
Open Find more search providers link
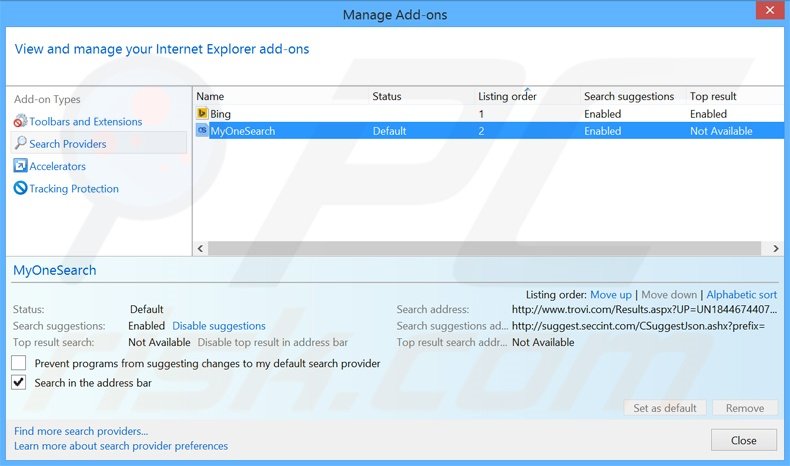click(x=81, y=431)
